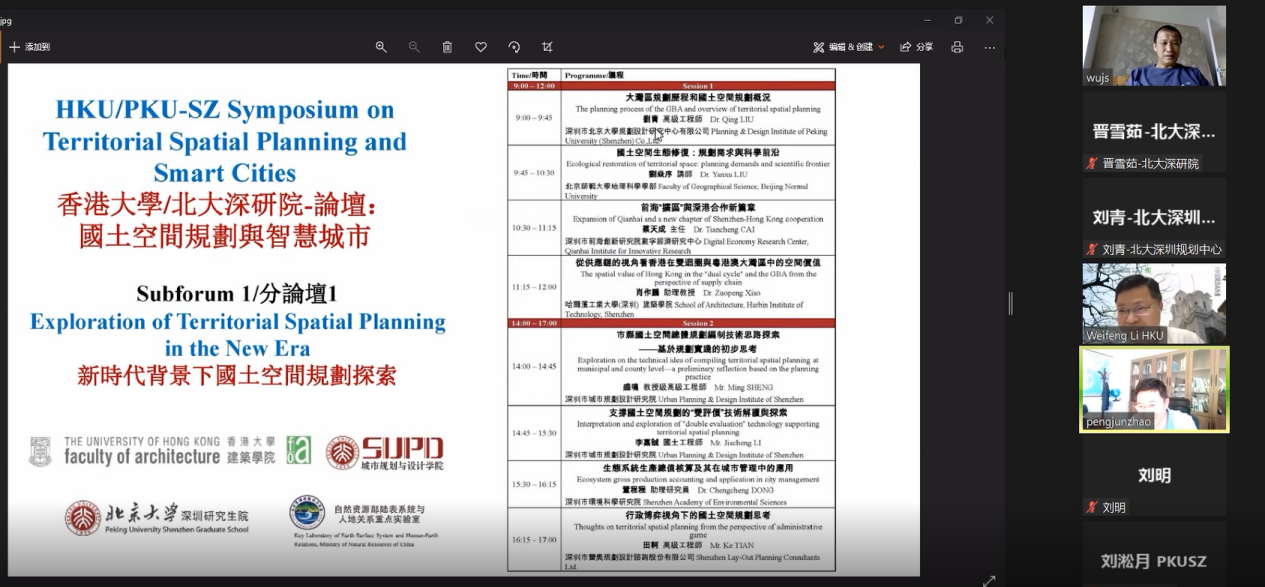Click the zoom out magnifier icon
Viewport: 1265px width, 587px height.
414,47
